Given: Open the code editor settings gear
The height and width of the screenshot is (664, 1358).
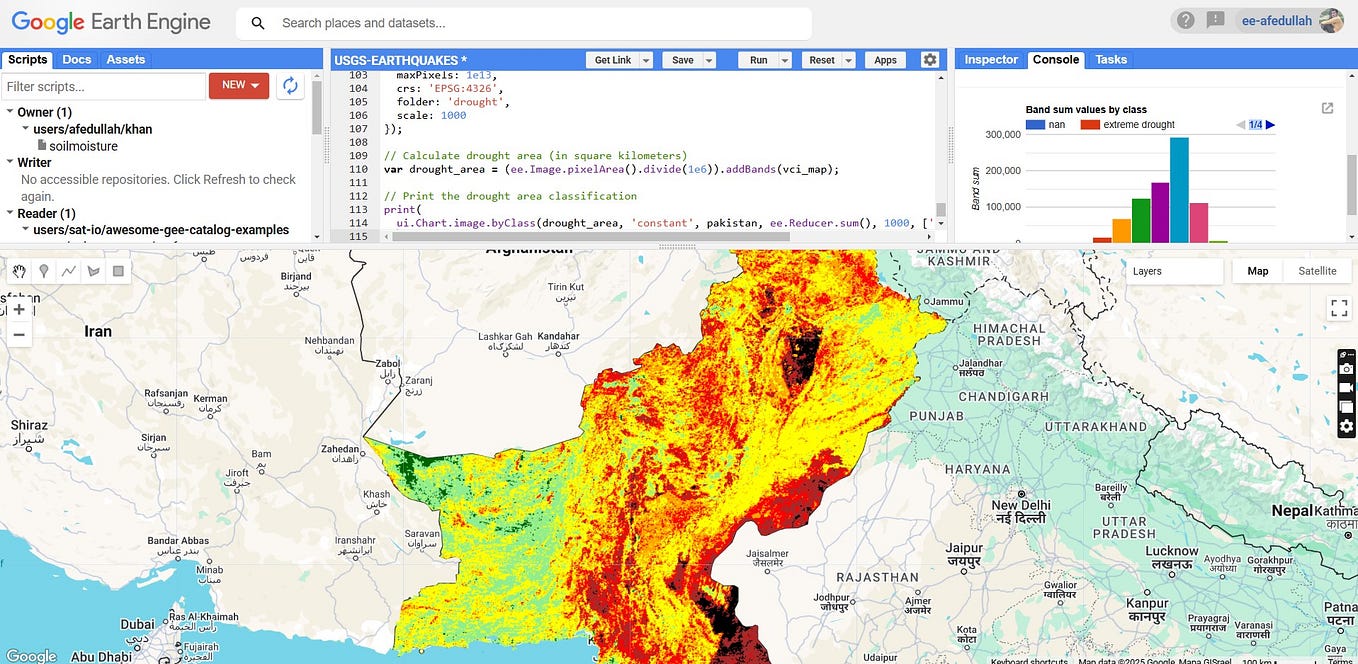Looking at the screenshot, I should coord(930,59).
